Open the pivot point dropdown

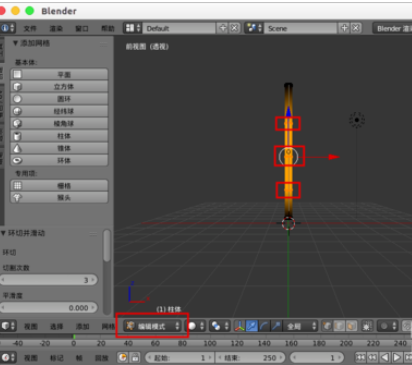pyautogui.click(x=220, y=326)
